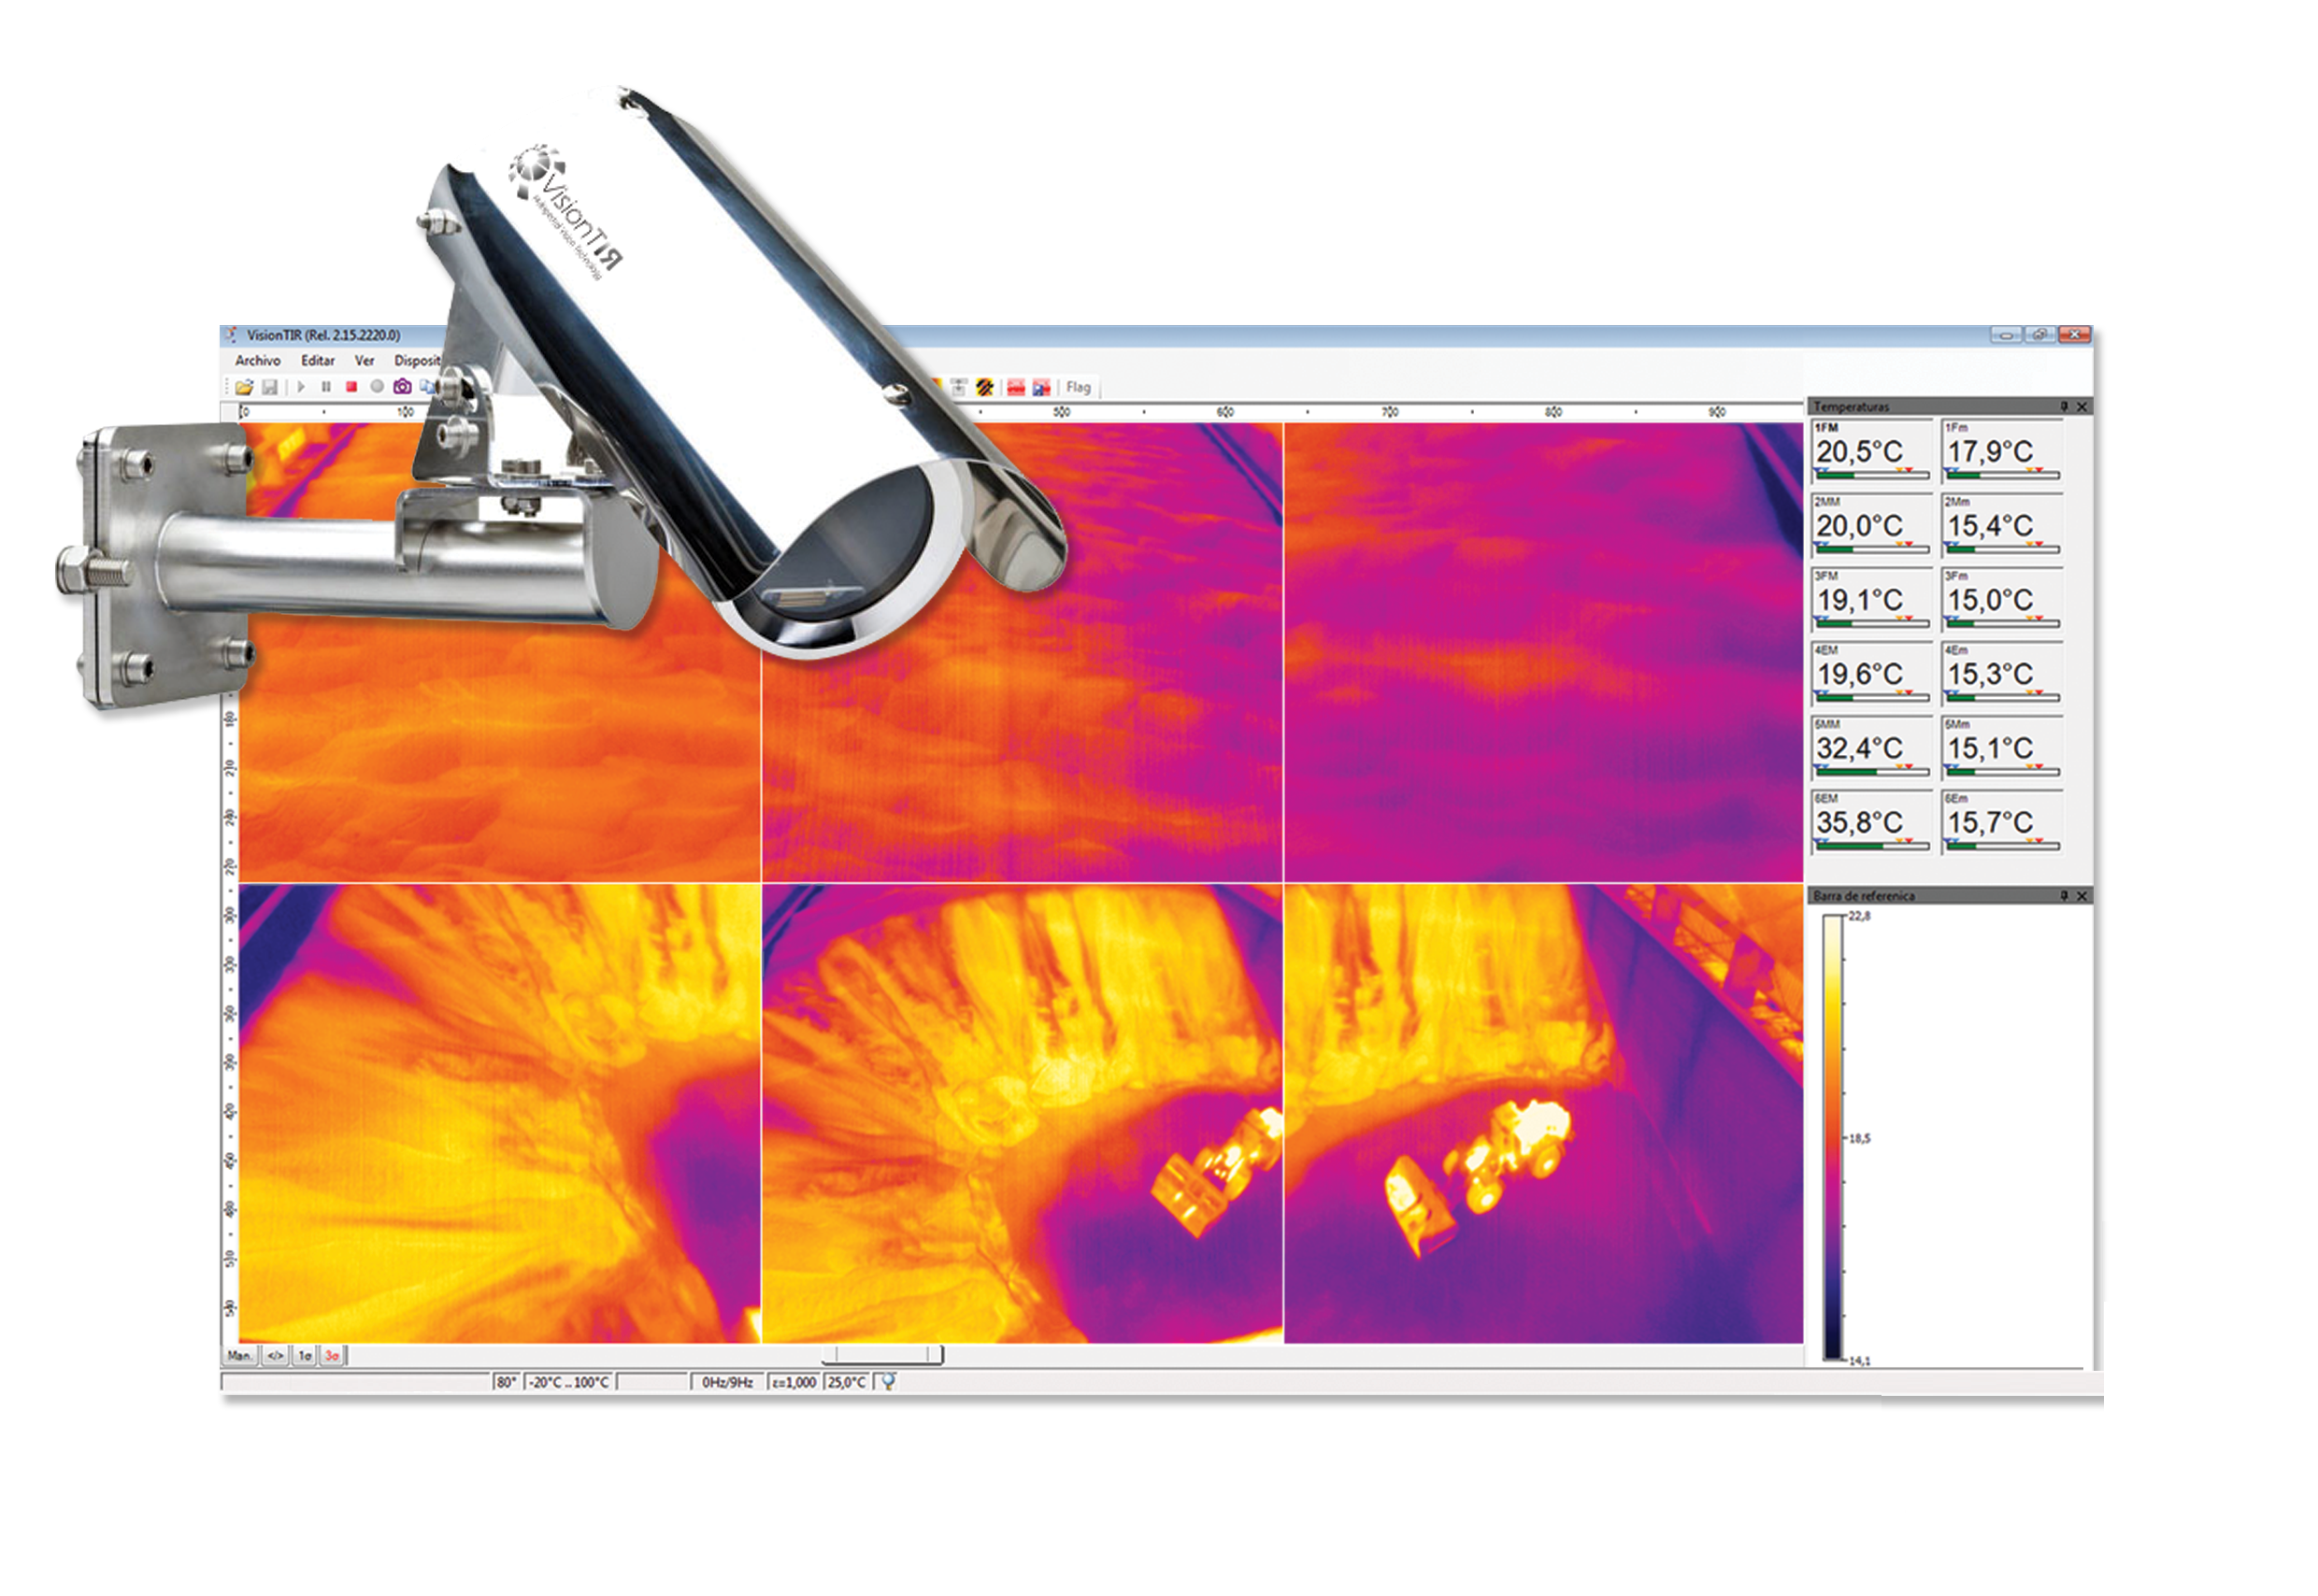Capture a snapshot with the camera icon
Image resolution: width=2318 pixels, height=1596 pixels.
pyautogui.click(x=402, y=388)
